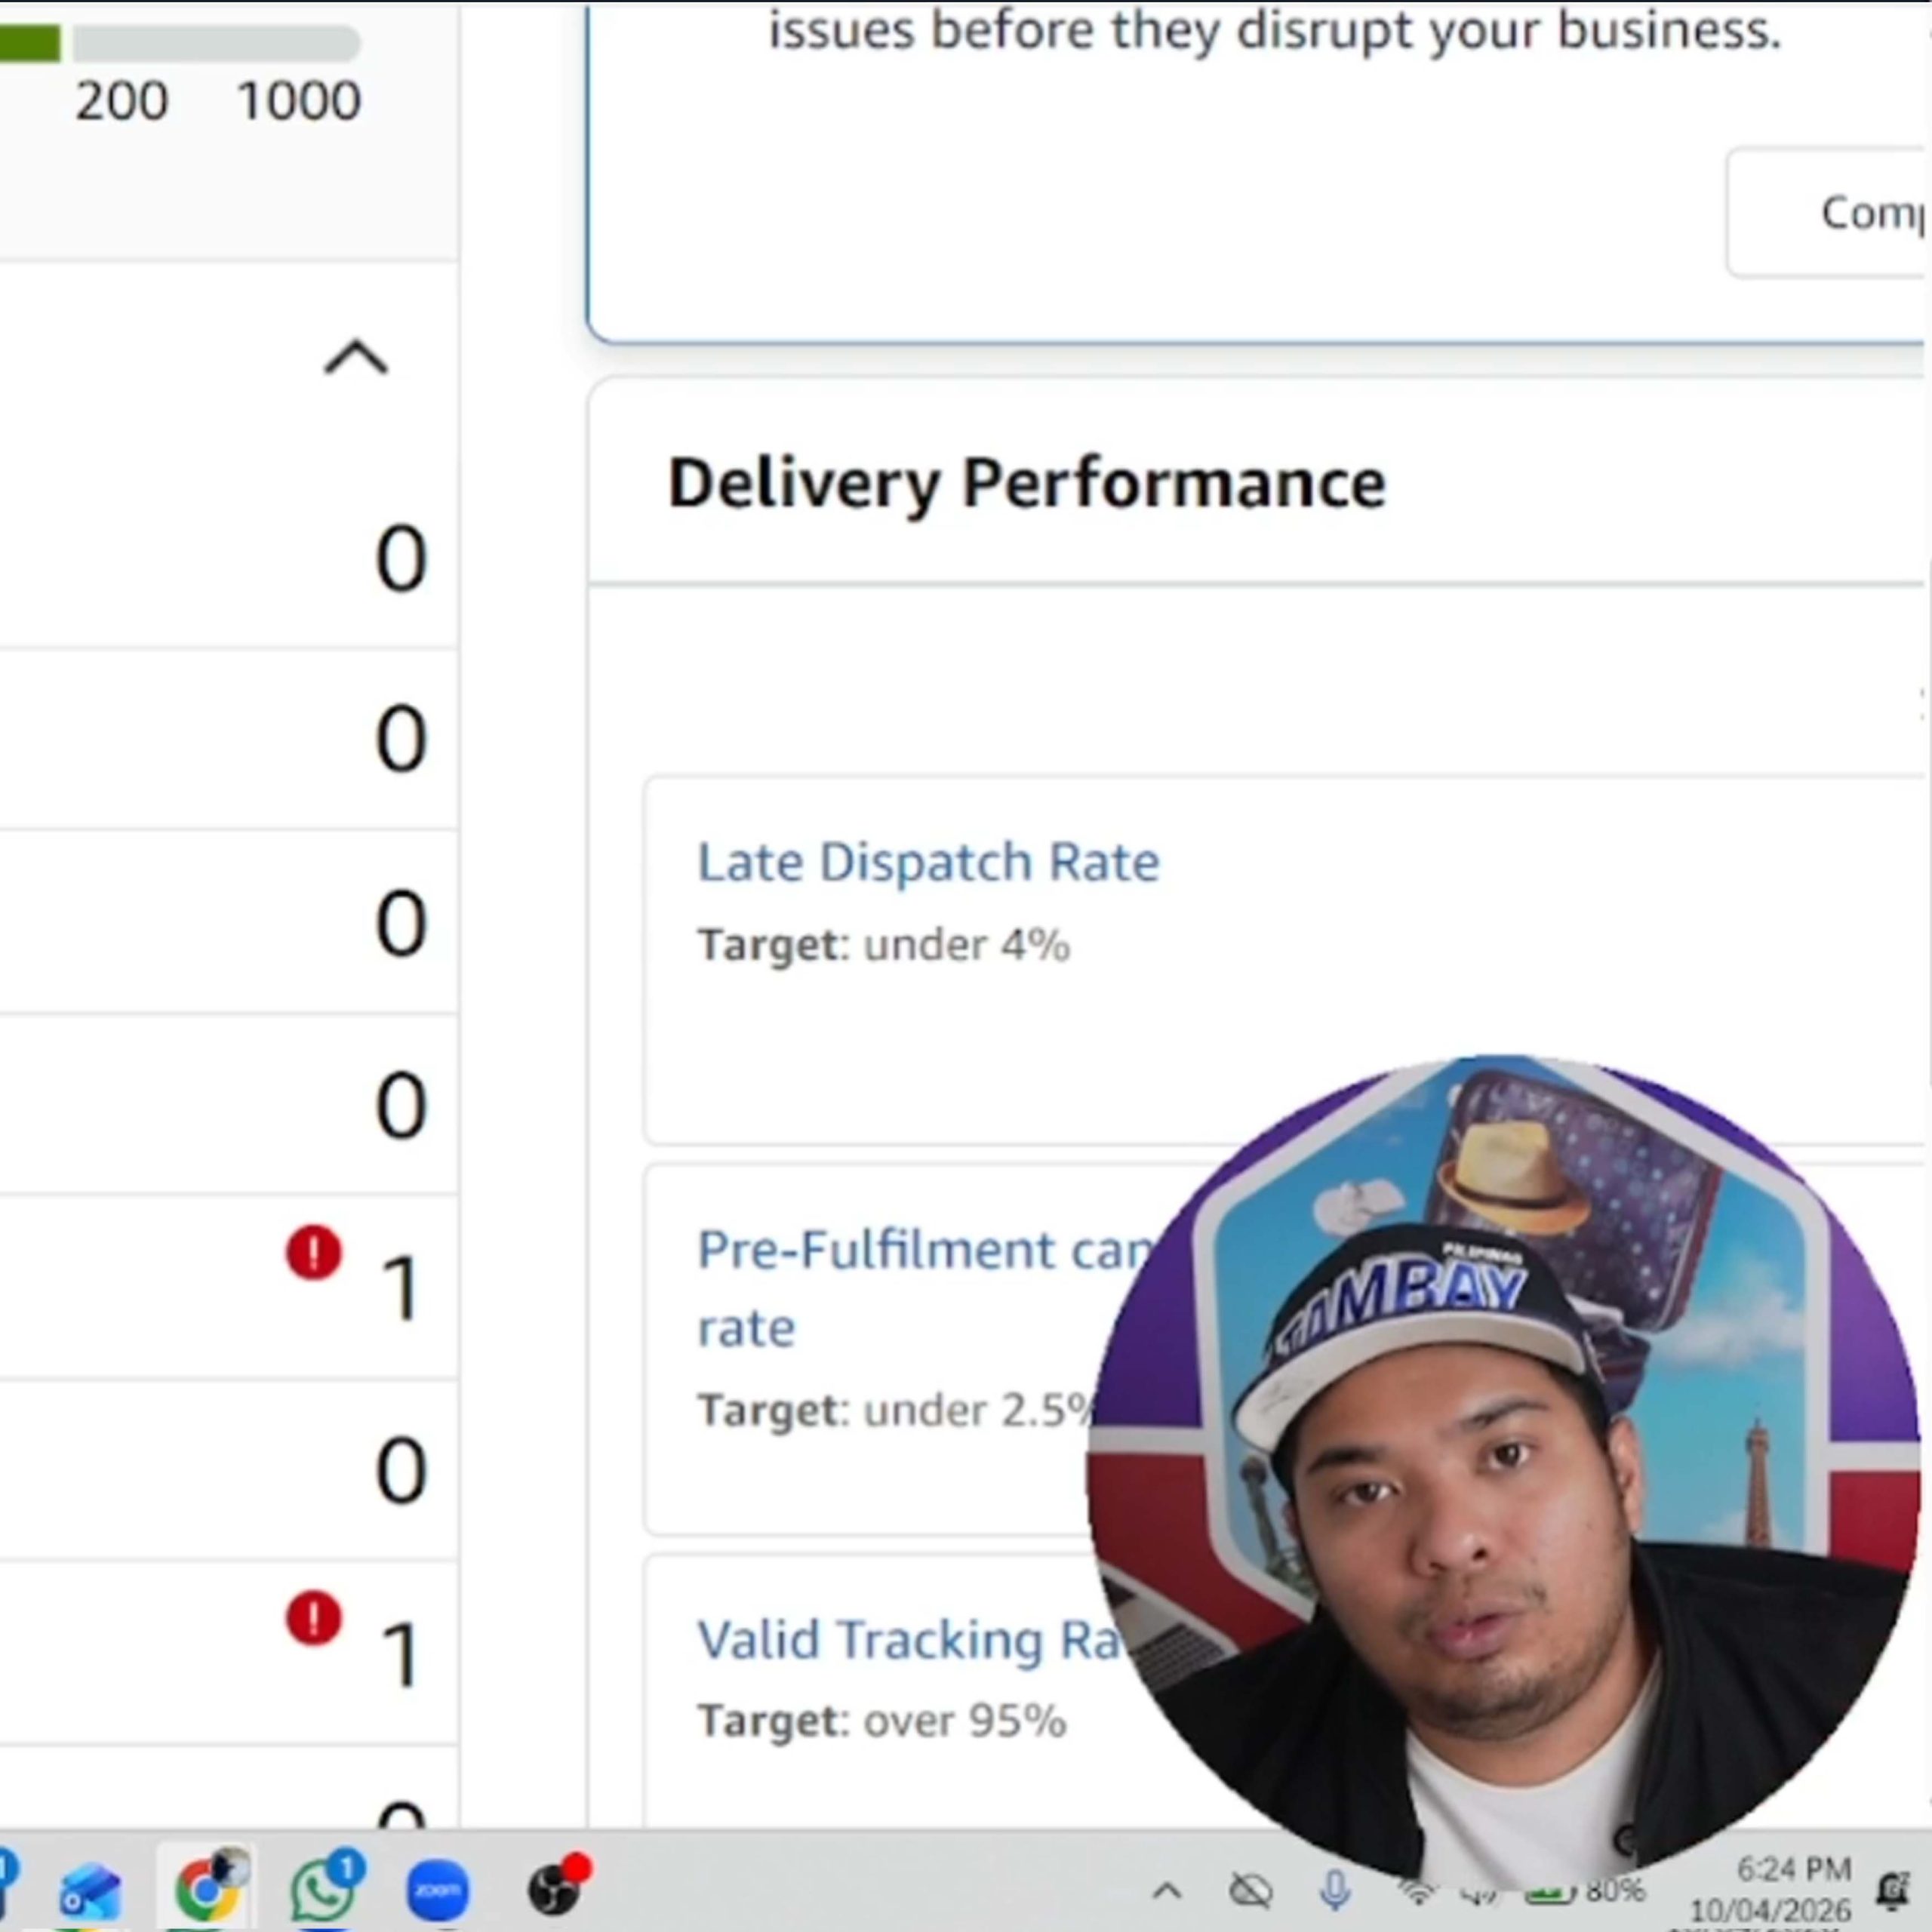Click the green health rating bar
The image size is (1932, 1932).
tap(30, 43)
